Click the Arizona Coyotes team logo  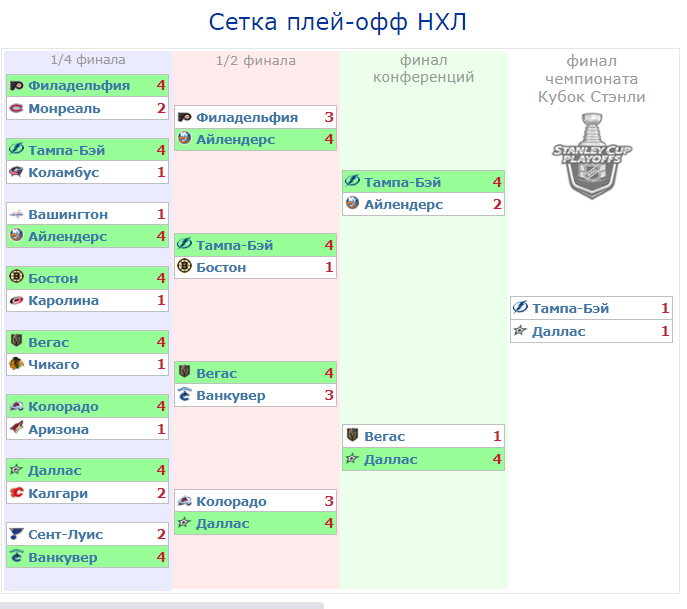click(x=16, y=430)
